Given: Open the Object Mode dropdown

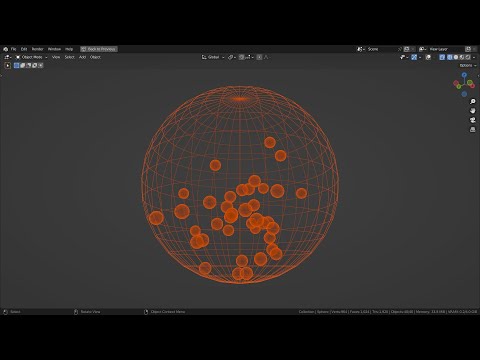Looking at the screenshot, I should pyautogui.click(x=31, y=57).
